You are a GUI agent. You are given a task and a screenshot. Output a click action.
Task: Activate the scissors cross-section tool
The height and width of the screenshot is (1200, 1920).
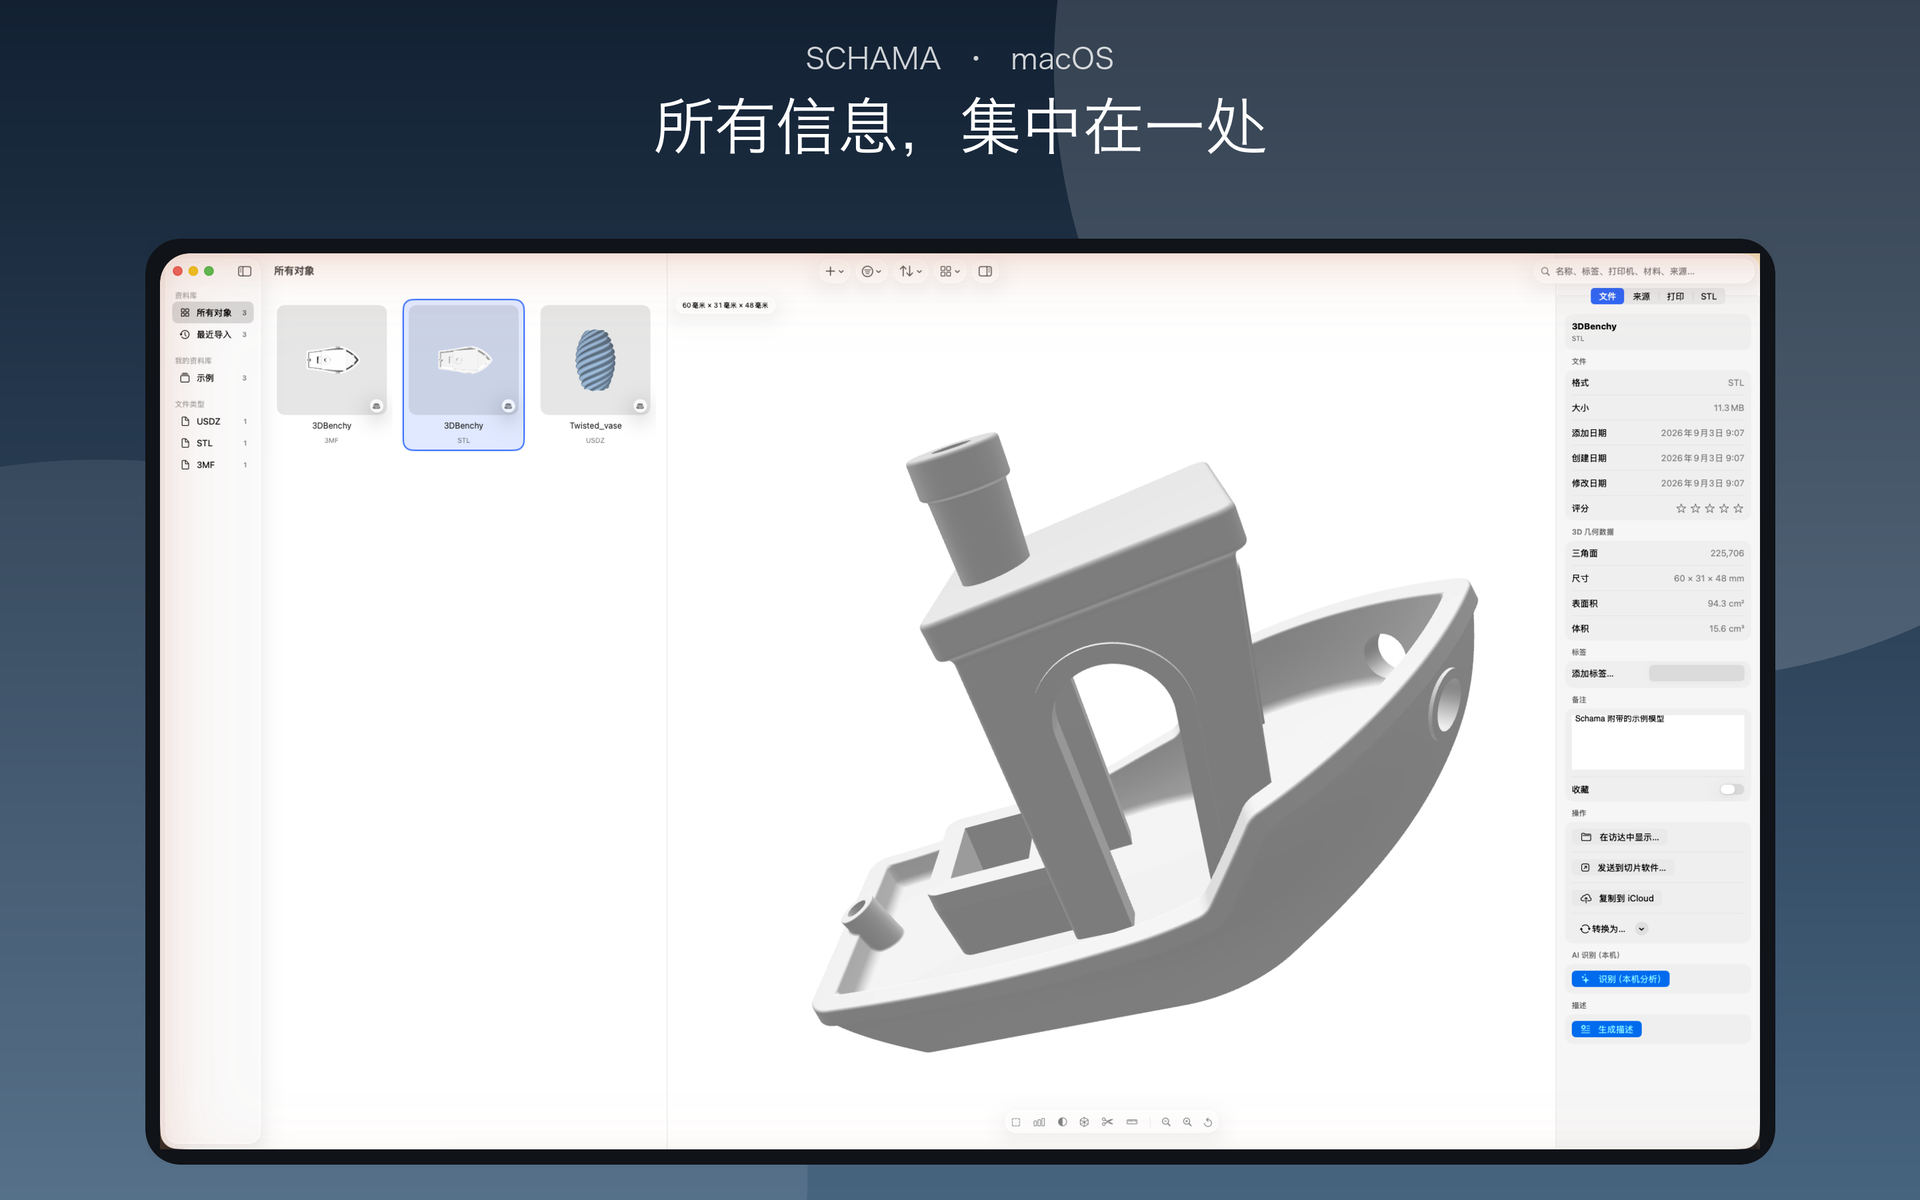(1107, 1122)
